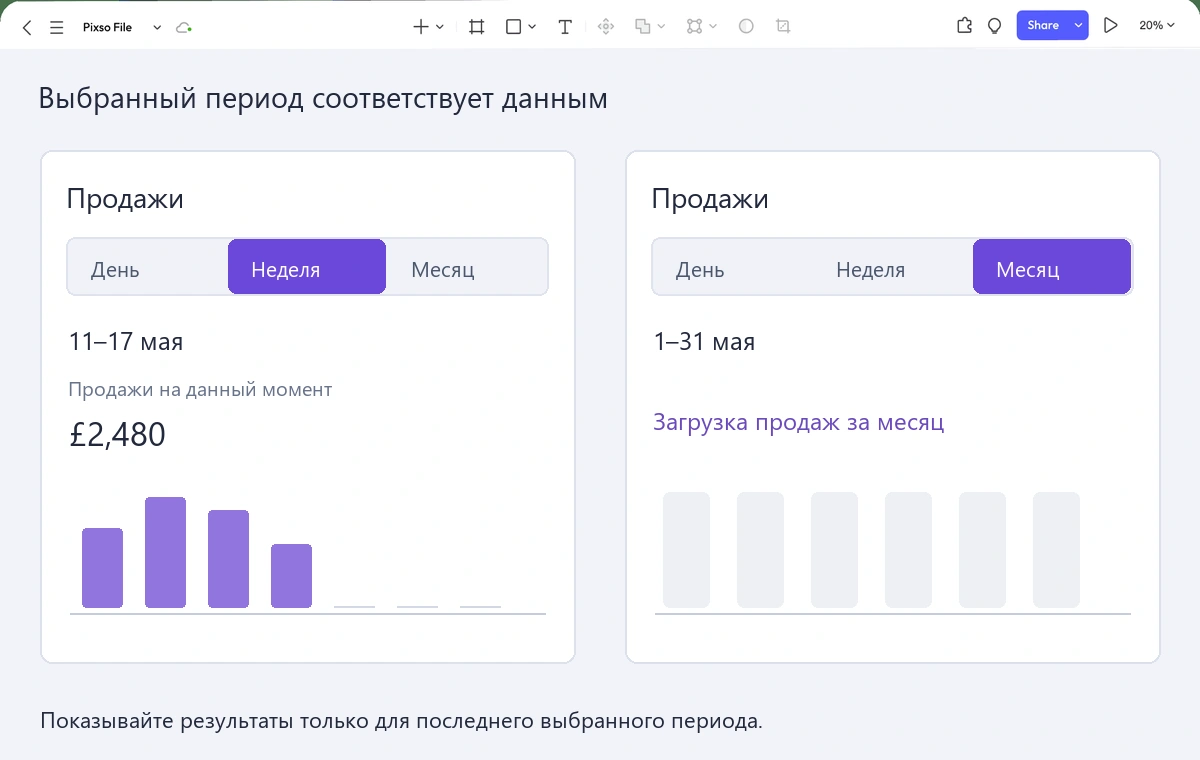Open the 20% zoom level dropdown
This screenshot has height=760, width=1200.
click(1157, 26)
